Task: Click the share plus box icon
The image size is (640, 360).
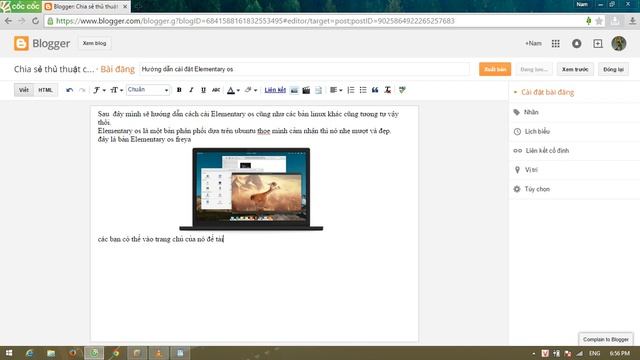Action: (x=598, y=43)
